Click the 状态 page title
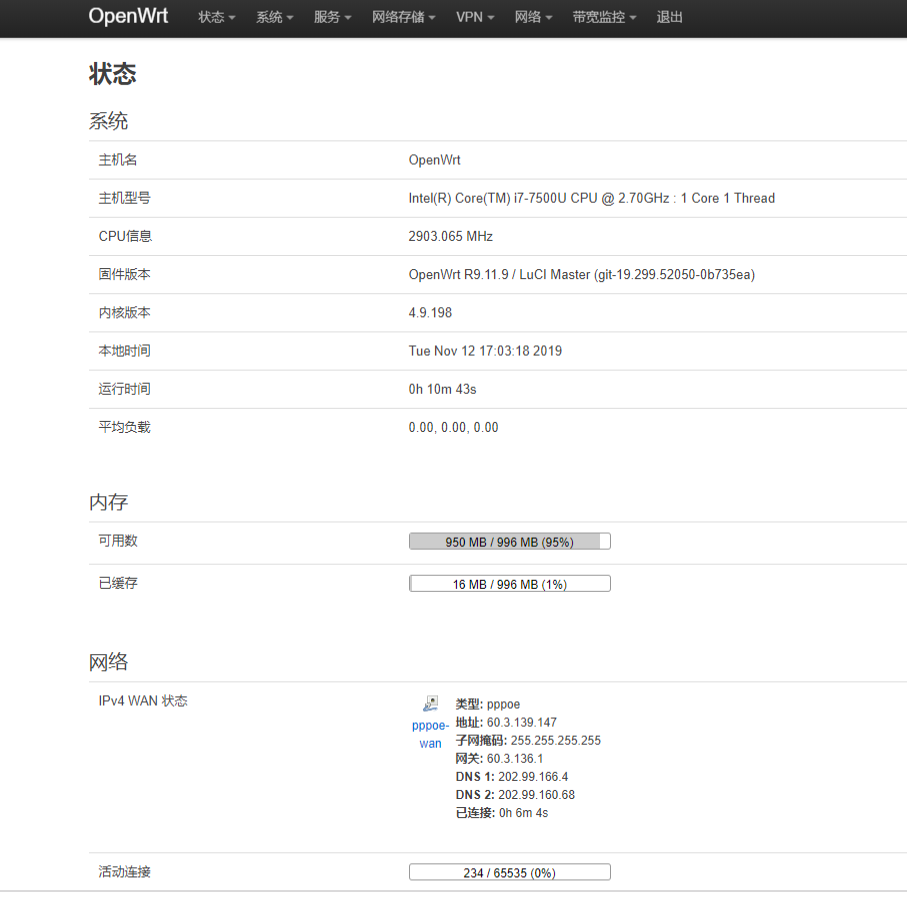Image resolution: width=907 pixels, height=912 pixels. tap(112, 74)
